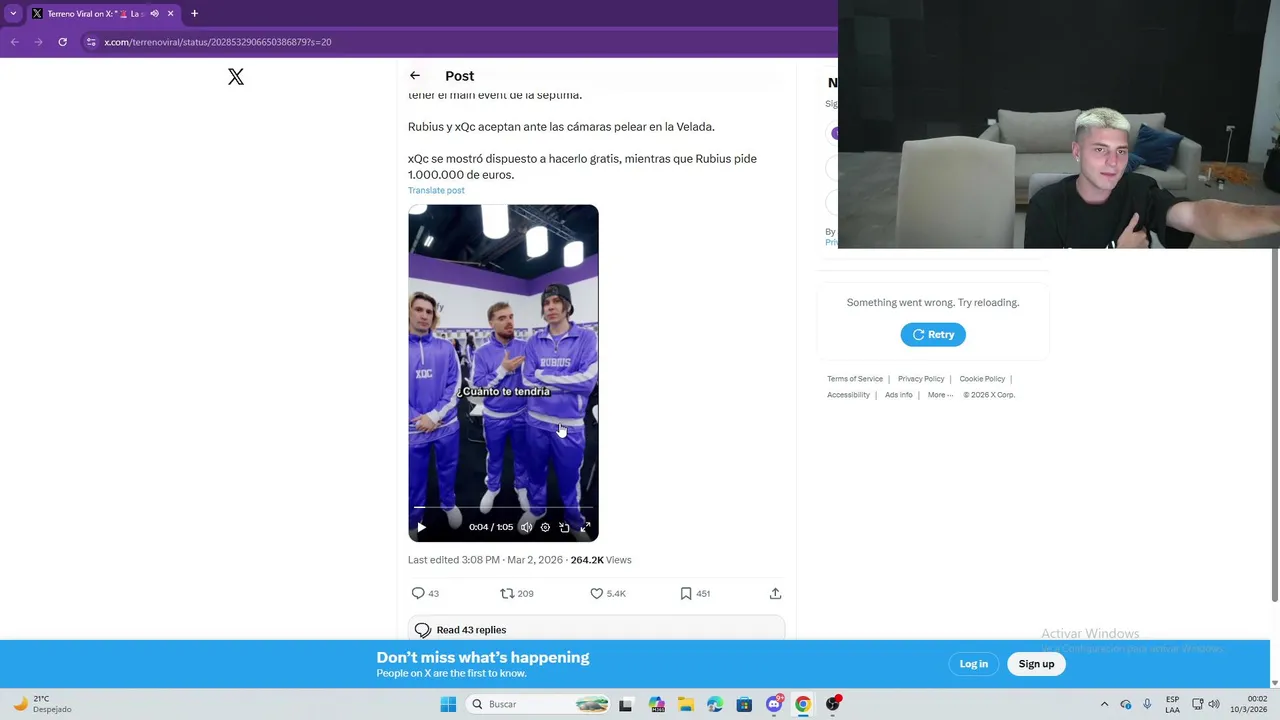This screenshot has height=720, width=1280.
Task: Click the Log in button
Action: [x=973, y=664]
